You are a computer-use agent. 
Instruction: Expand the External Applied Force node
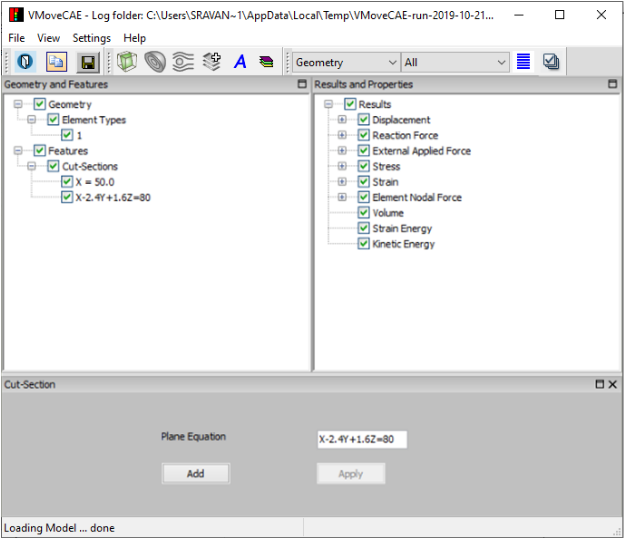[x=342, y=150]
